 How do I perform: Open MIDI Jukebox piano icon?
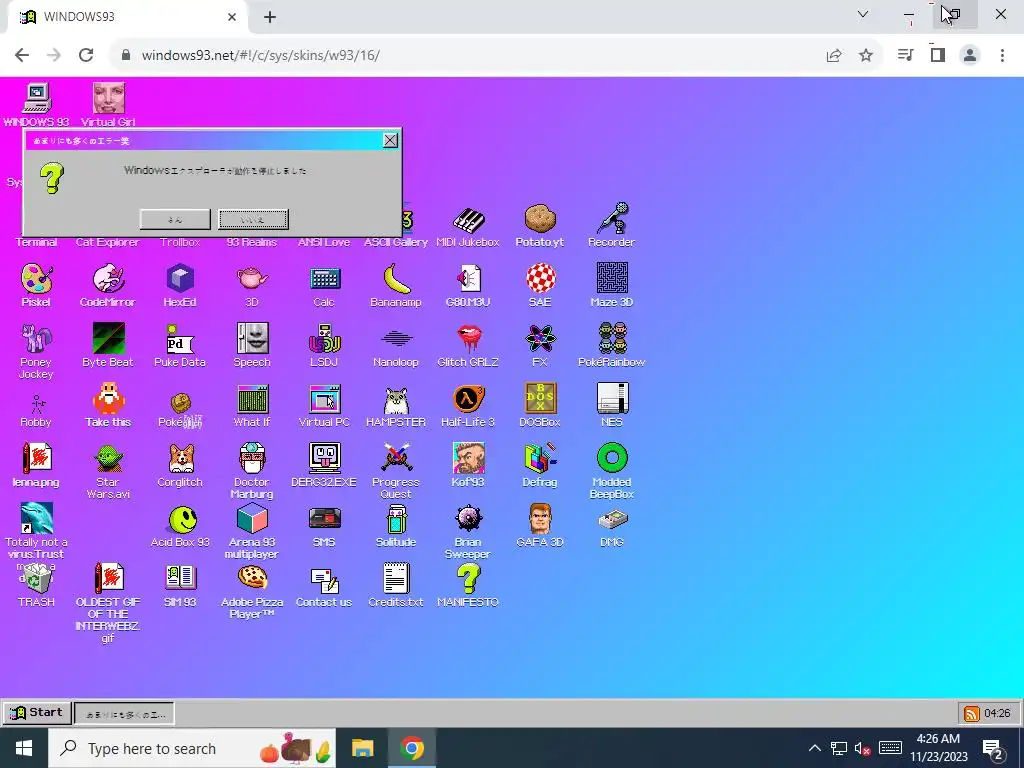click(x=468, y=220)
